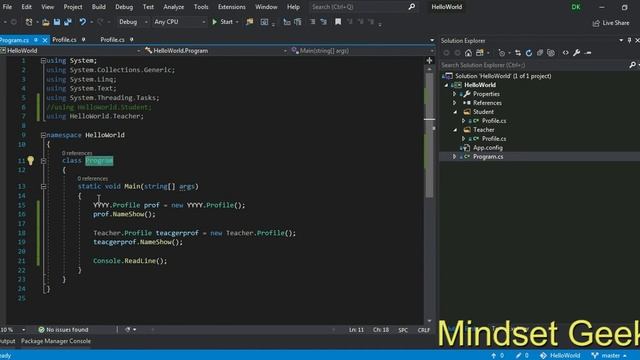Image resolution: width=640 pixels, height=360 pixels.
Task: Click Switch Views icon in Solution Explorer
Action: [480, 53]
